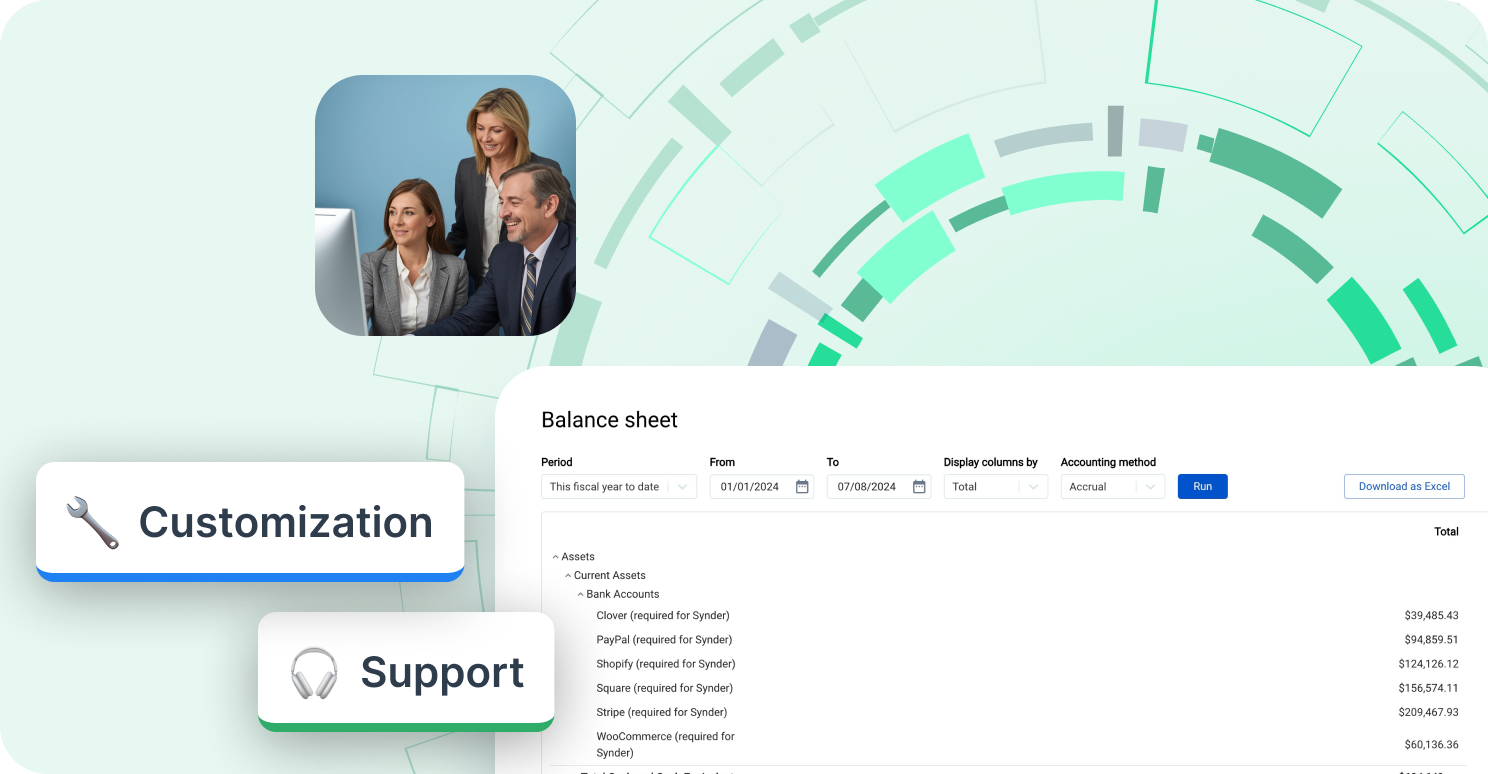This screenshot has width=1488, height=774.
Task: Click the Balance sheet heading
Action: [x=609, y=420]
